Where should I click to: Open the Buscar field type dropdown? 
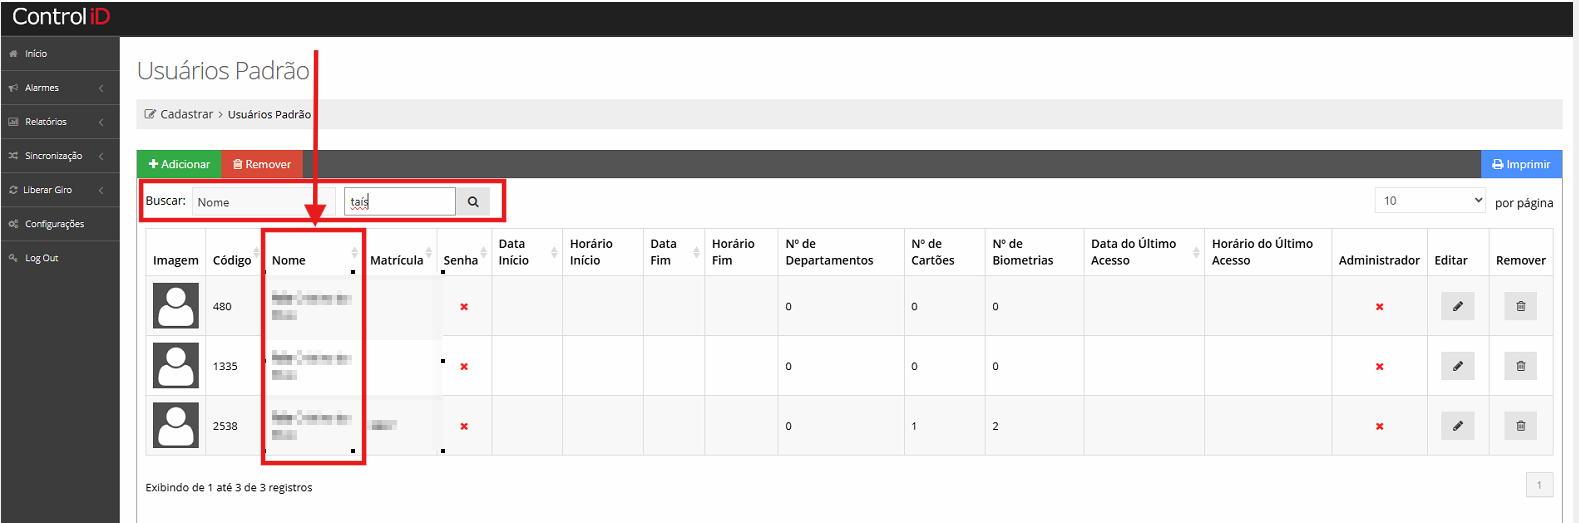(x=263, y=202)
